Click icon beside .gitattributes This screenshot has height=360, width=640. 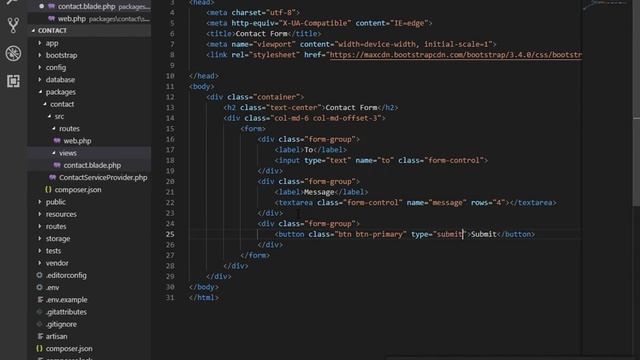pyautogui.click(x=40, y=312)
